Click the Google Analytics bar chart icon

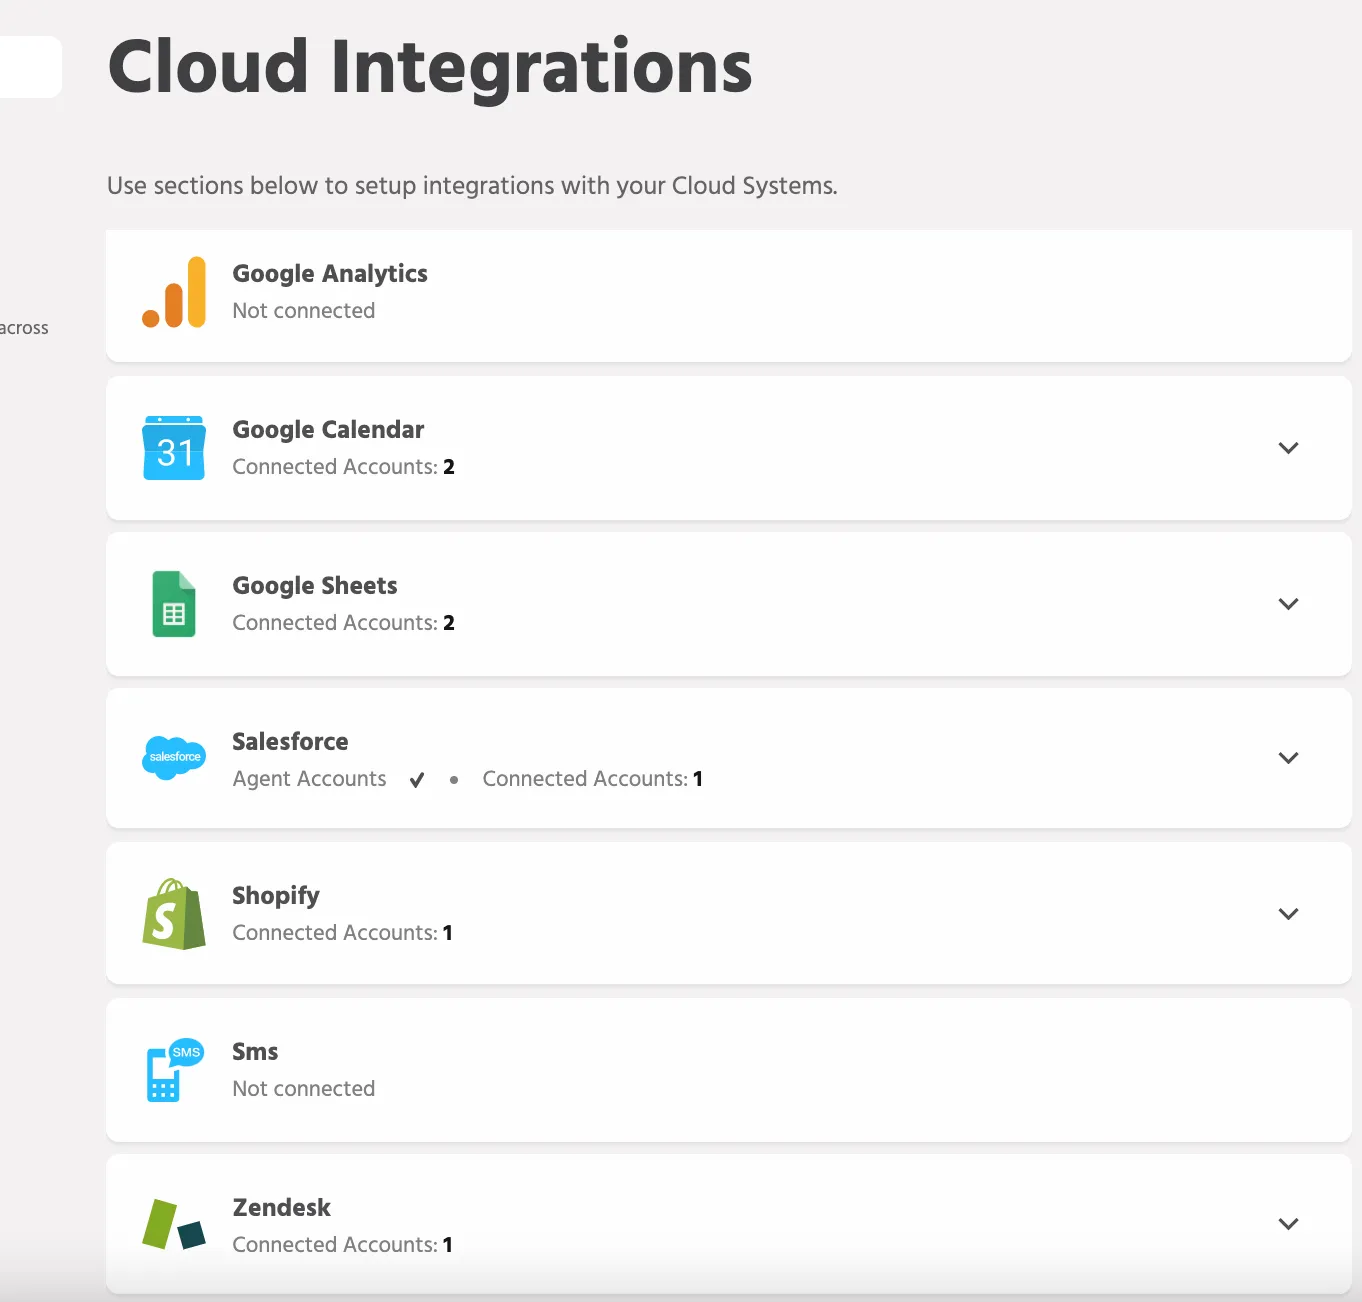pos(174,292)
